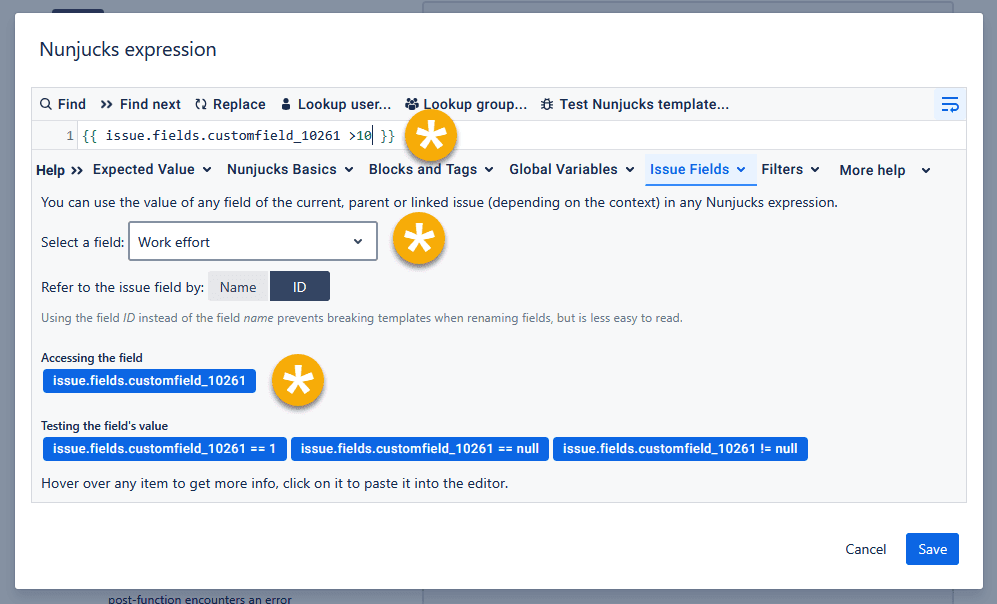Screen dimensions: 997x604
Task: Open Test Nunjucks template... label
Action: tap(644, 104)
